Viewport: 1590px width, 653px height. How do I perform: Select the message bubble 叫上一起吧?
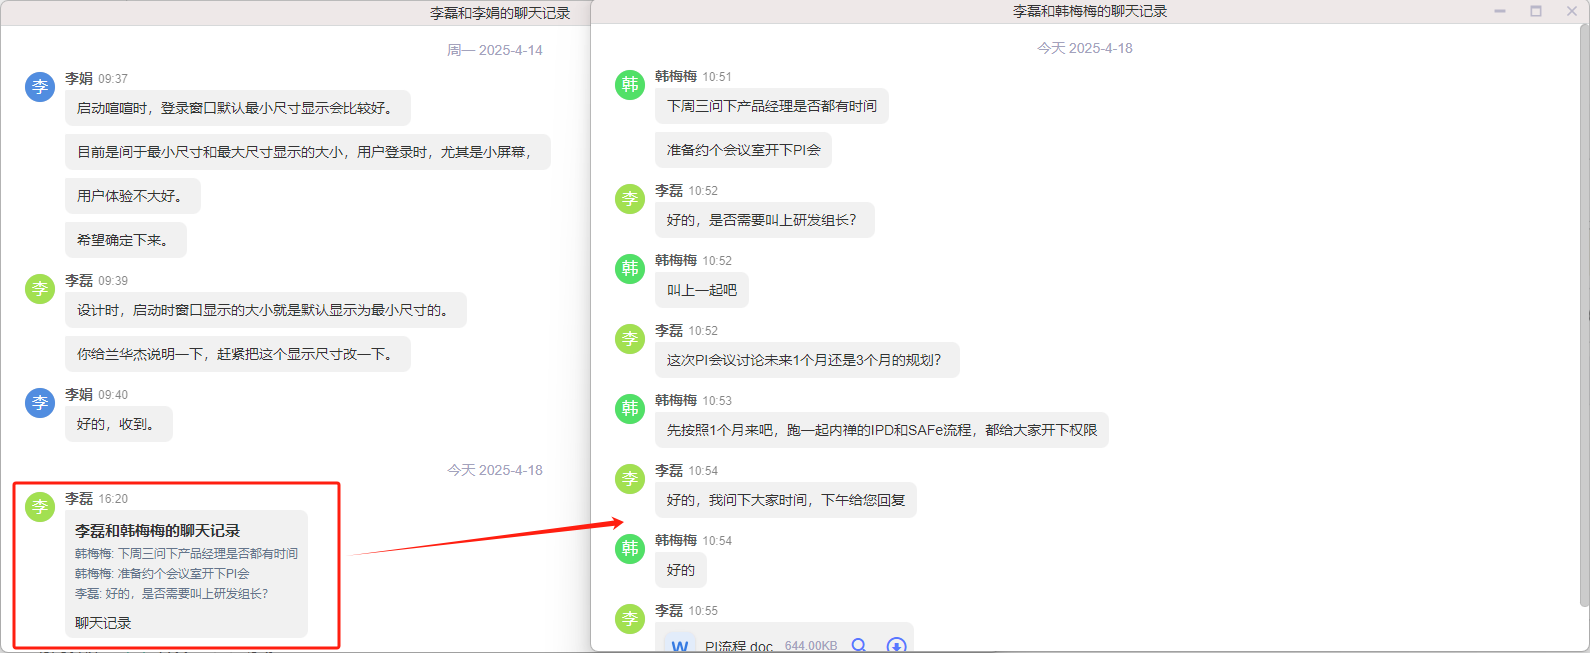click(x=701, y=290)
